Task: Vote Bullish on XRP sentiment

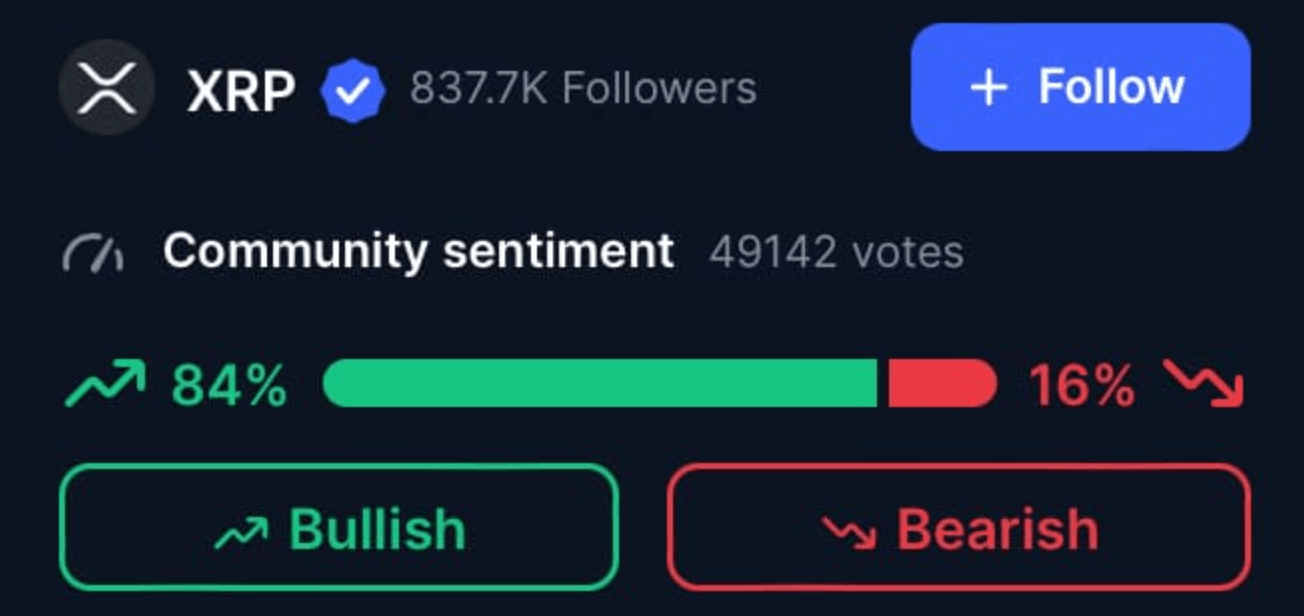Action: pyautogui.click(x=339, y=527)
